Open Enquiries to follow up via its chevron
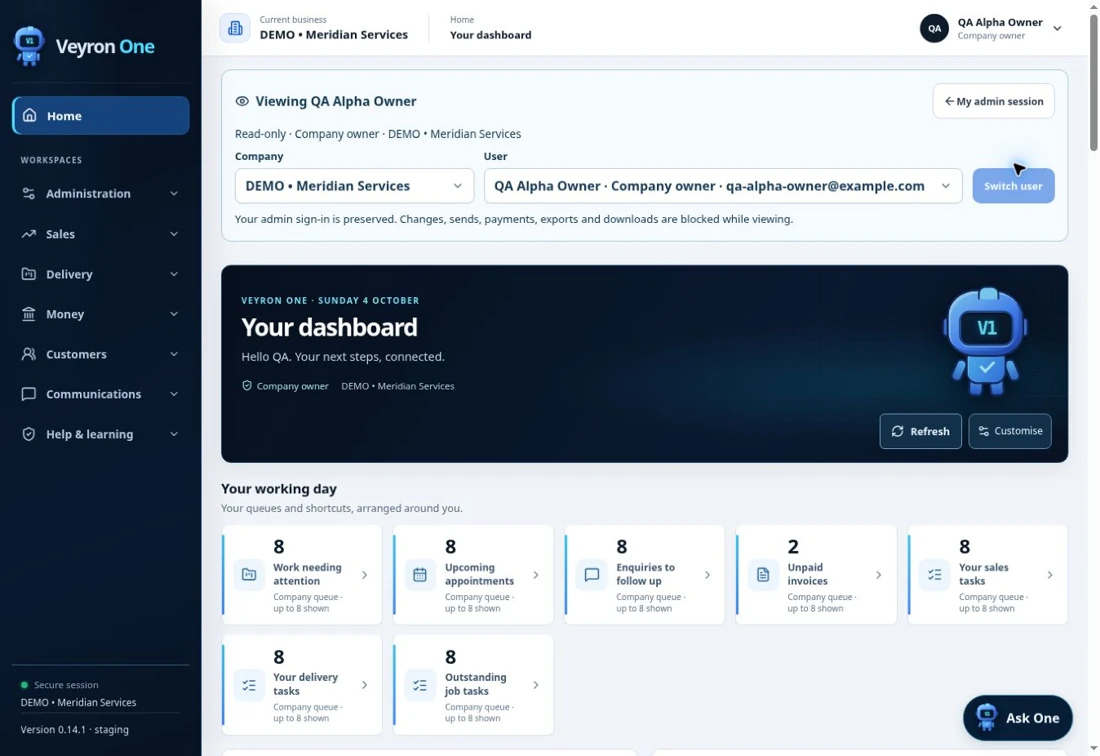The height and width of the screenshot is (756, 1100). [707, 575]
